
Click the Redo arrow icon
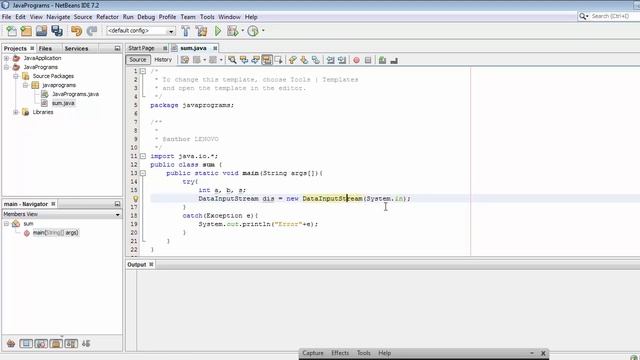(x=92, y=31)
